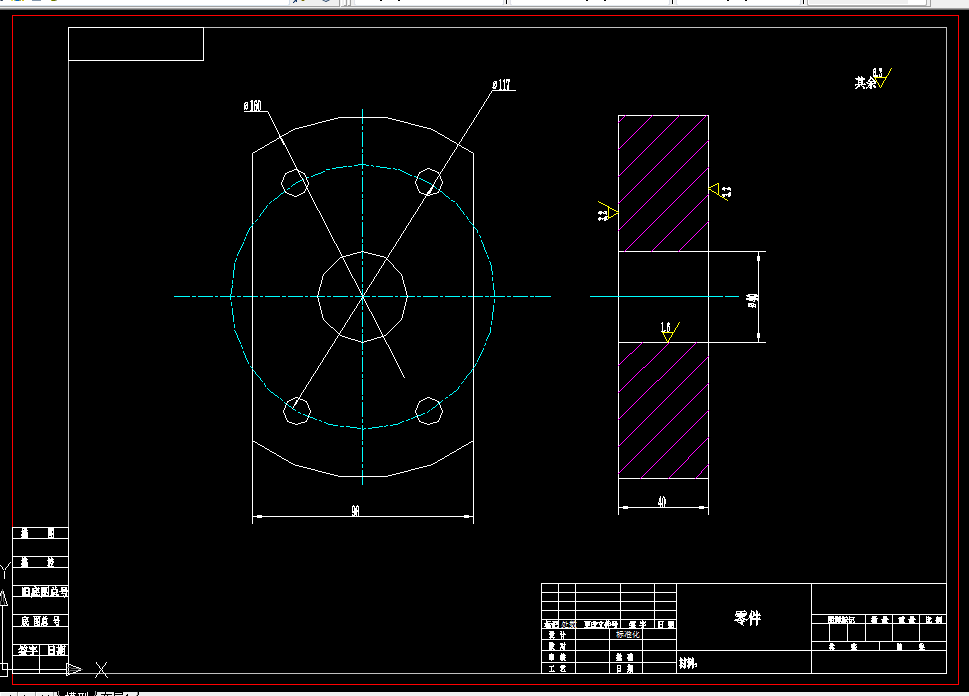Pick the roughness symbol on section's right face

point(720,190)
